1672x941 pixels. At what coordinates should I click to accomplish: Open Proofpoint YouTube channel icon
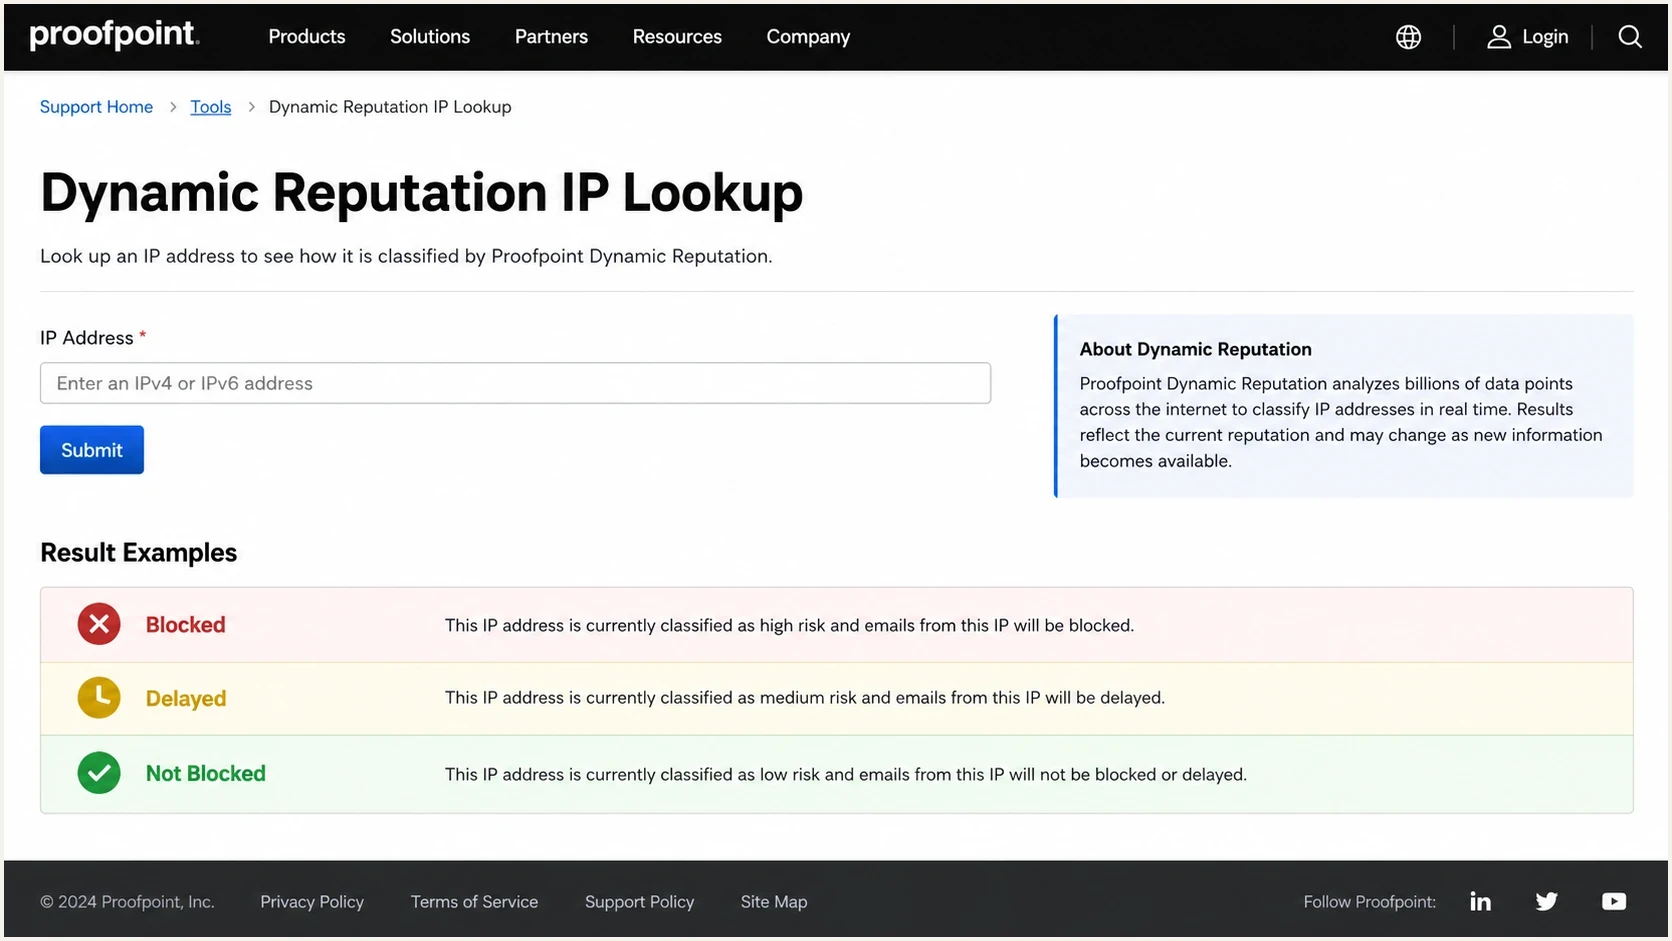pos(1613,901)
